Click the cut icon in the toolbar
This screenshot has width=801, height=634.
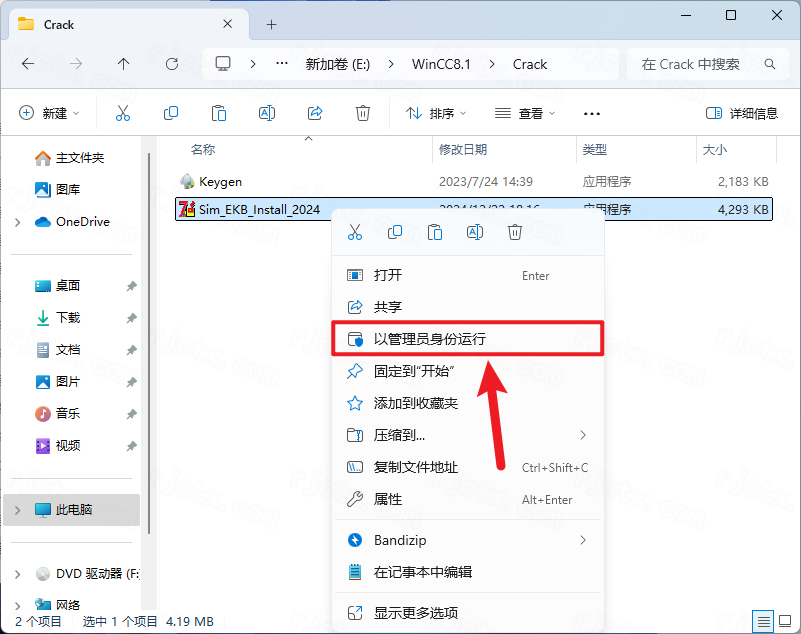coord(123,114)
